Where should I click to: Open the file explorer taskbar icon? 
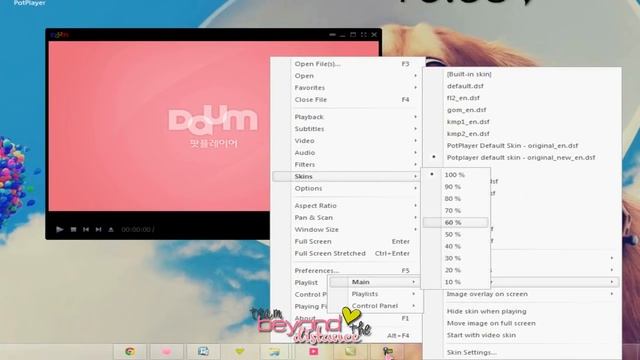coord(274,351)
